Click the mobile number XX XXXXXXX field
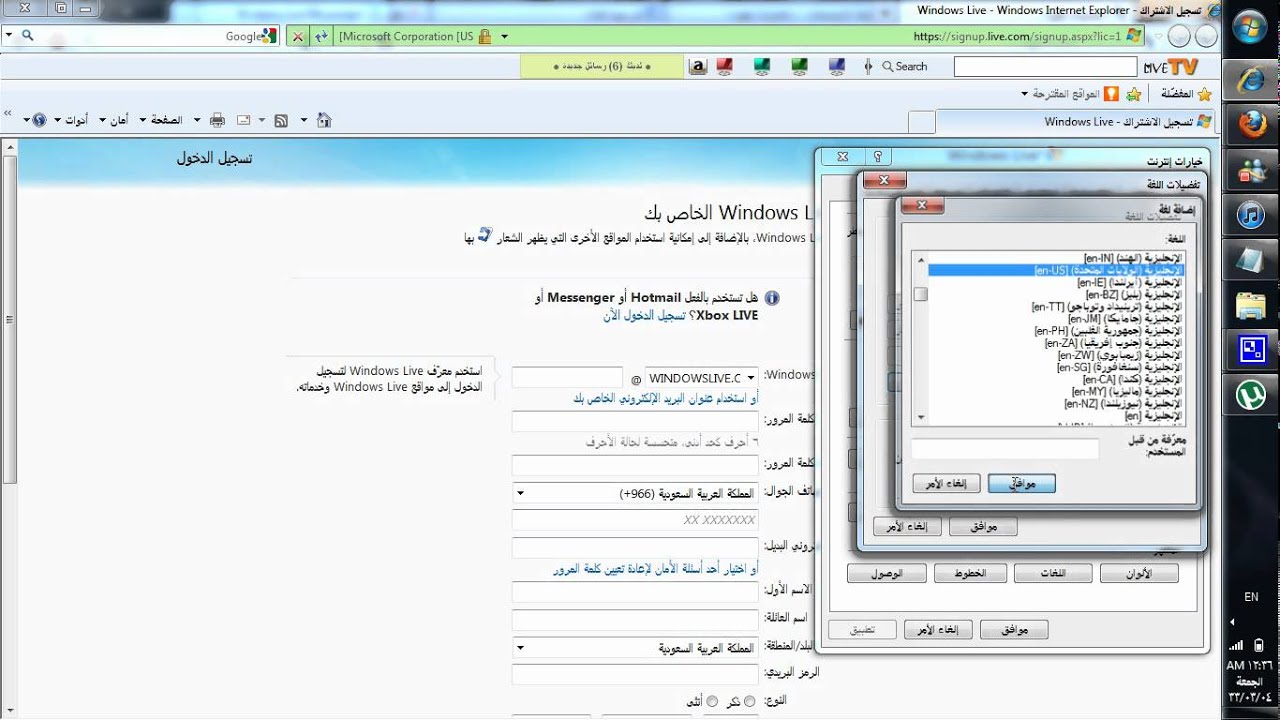The height and width of the screenshot is (720, 1280). (x=635, y=520)
